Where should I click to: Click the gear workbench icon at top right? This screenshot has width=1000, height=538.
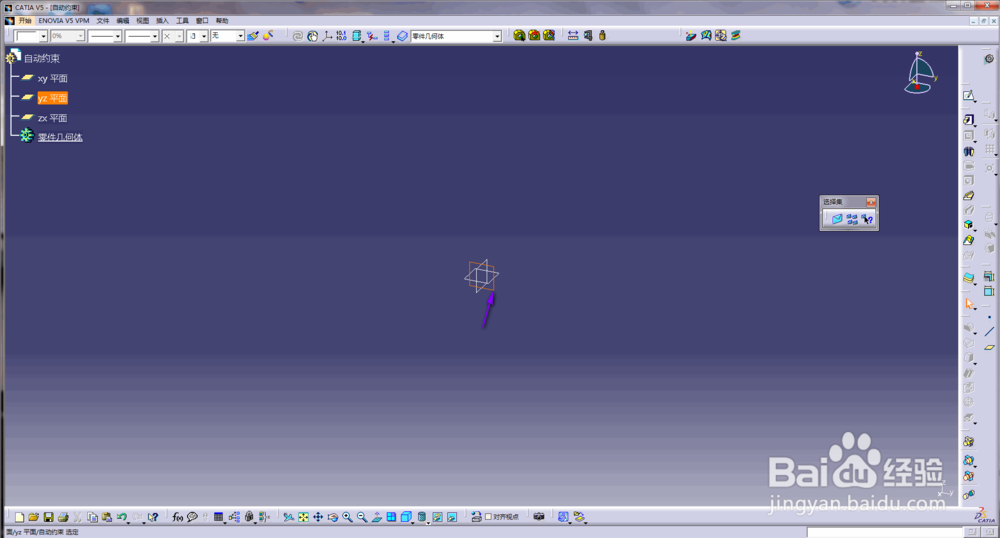click(989, 59)
